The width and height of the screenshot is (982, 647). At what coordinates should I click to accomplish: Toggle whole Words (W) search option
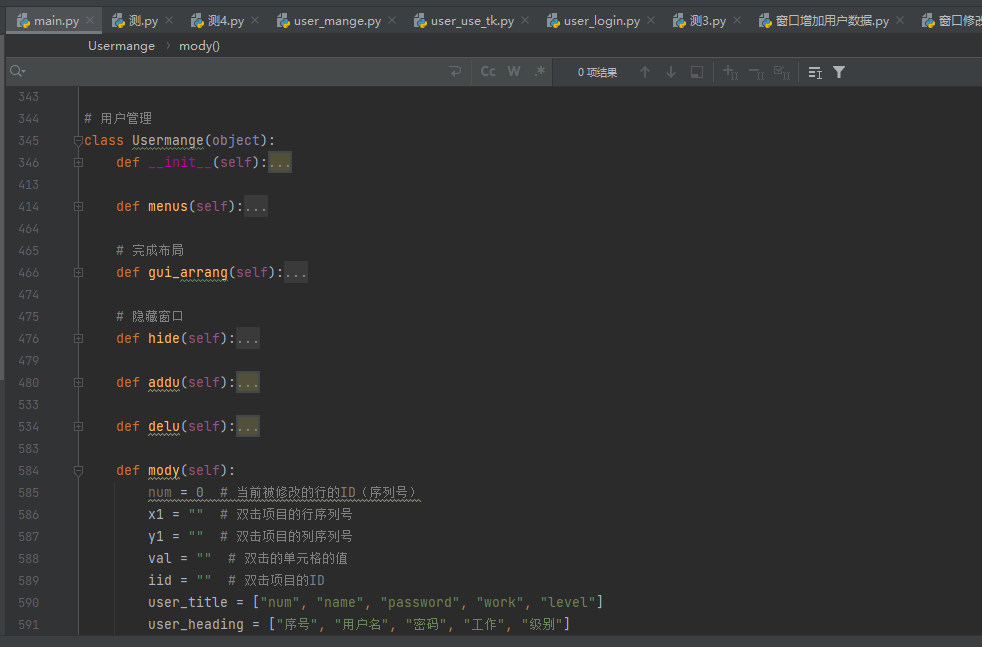point(514,72)
